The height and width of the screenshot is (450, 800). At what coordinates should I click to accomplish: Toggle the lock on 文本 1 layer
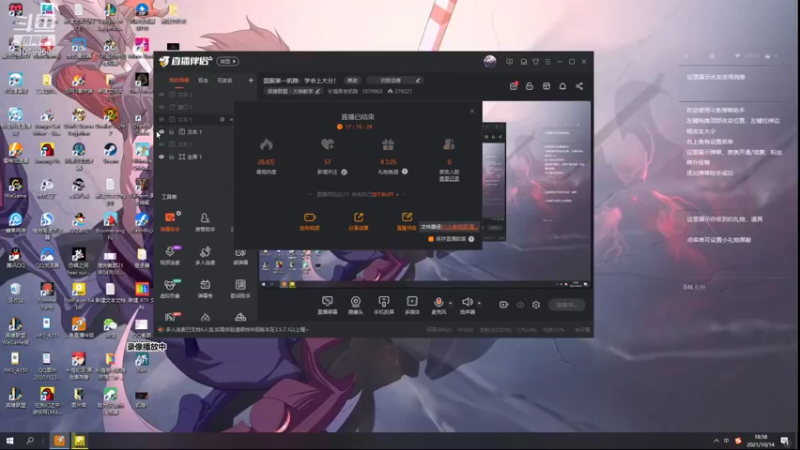click(x=171, y=132)
